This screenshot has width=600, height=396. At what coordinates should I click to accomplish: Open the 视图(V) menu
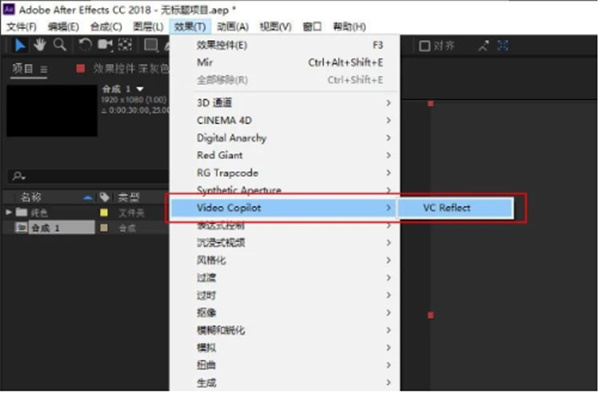[276, 27]
